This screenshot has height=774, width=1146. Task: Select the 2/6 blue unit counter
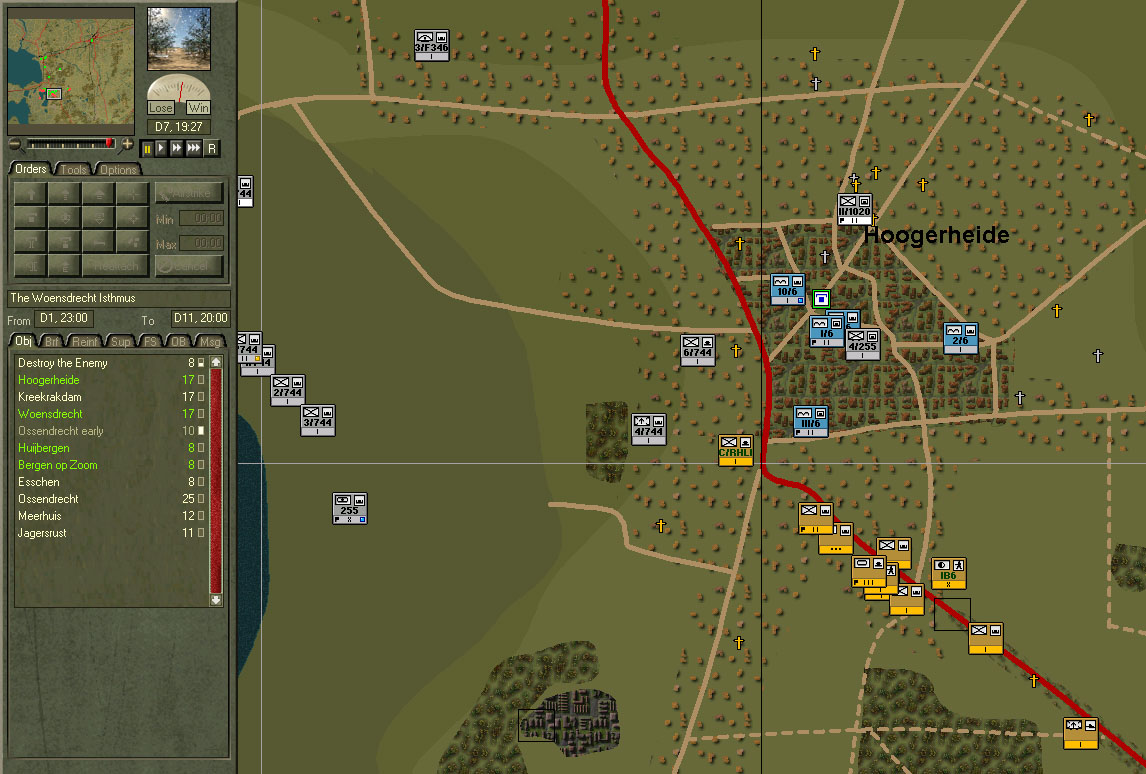point(960,338)
